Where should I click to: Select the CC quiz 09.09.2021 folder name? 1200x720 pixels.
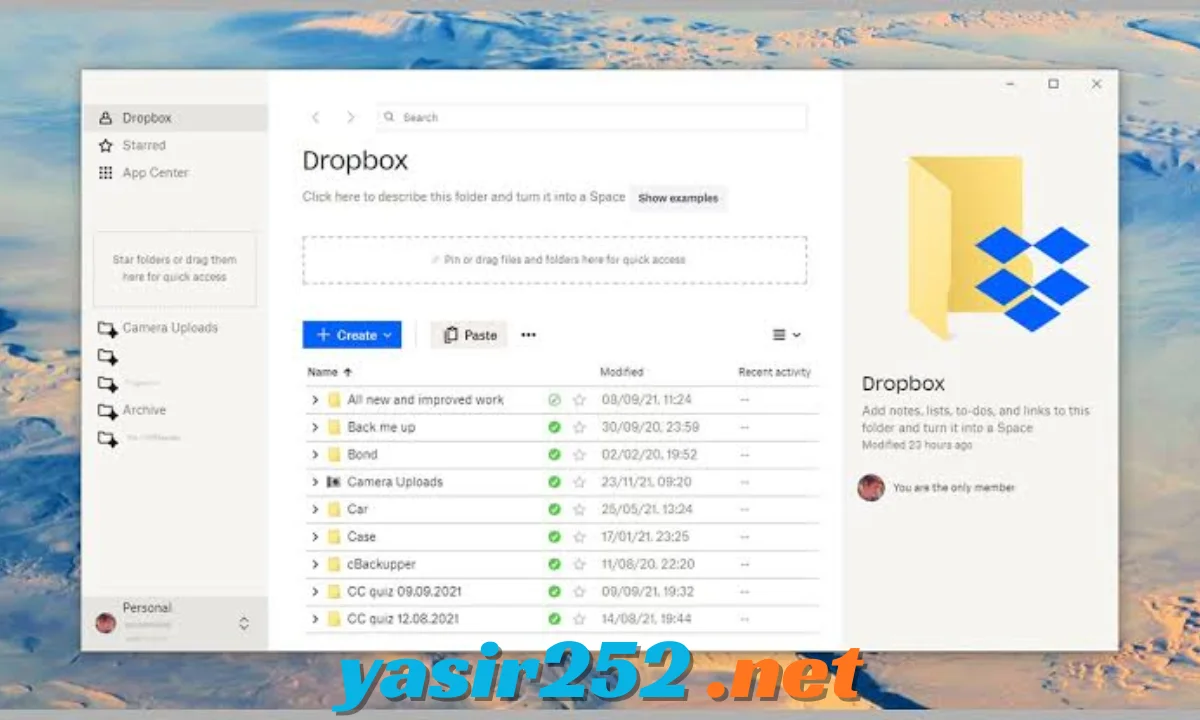click(x=404, y=592)
